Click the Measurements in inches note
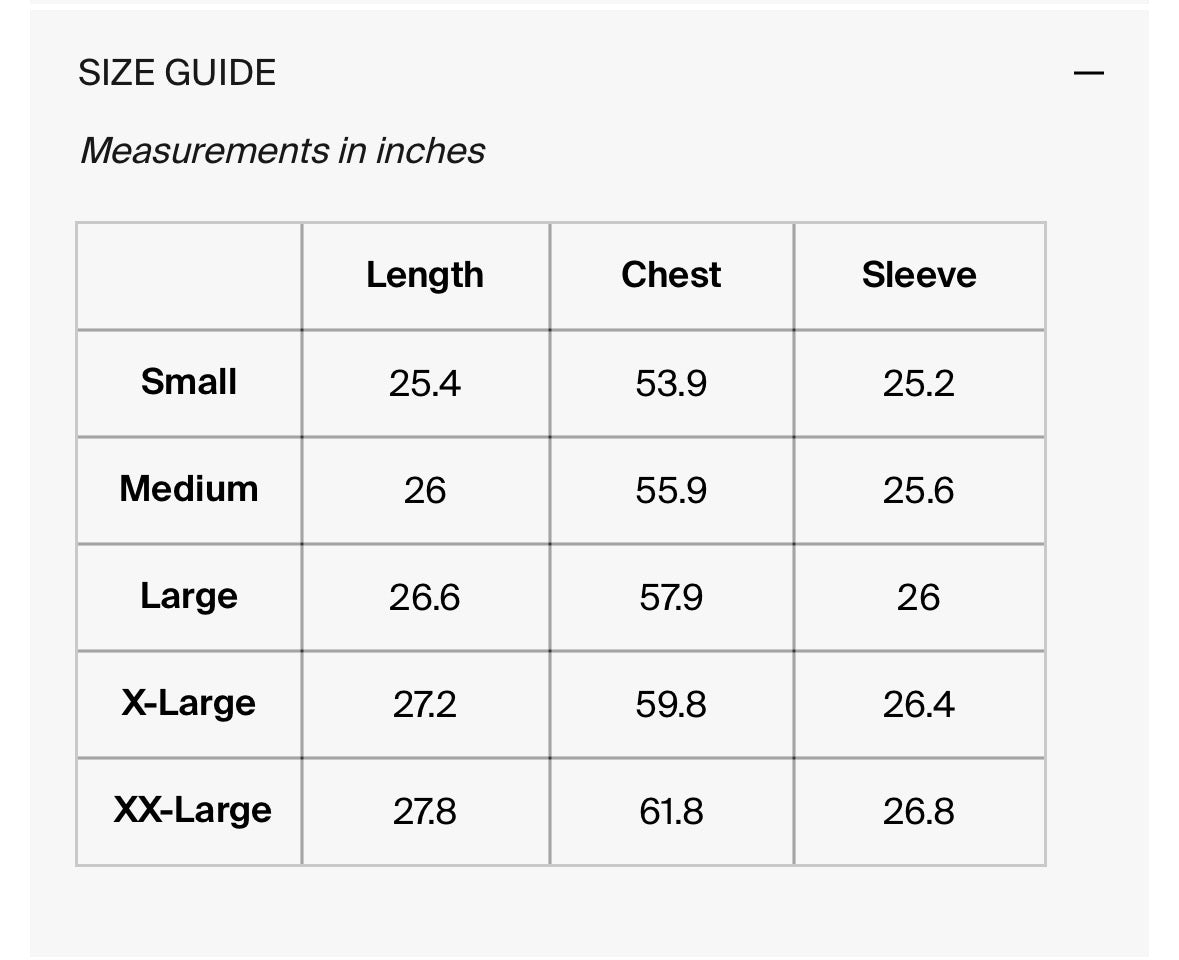The height and width of the screenshot is (960, 1179). tap(282, 151)
